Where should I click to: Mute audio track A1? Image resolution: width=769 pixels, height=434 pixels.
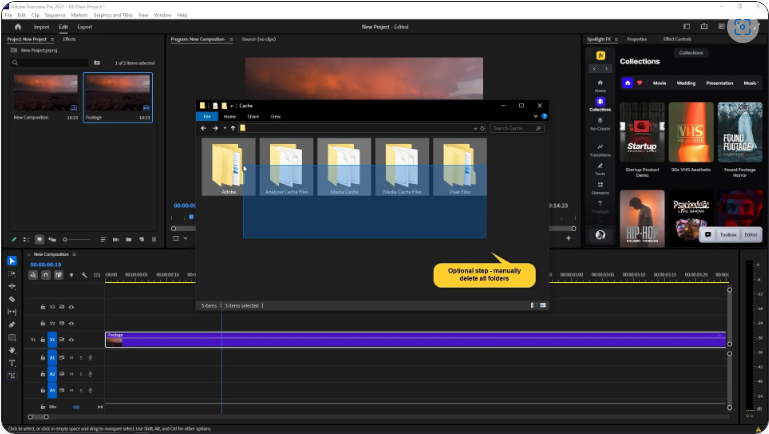[72, 358]
